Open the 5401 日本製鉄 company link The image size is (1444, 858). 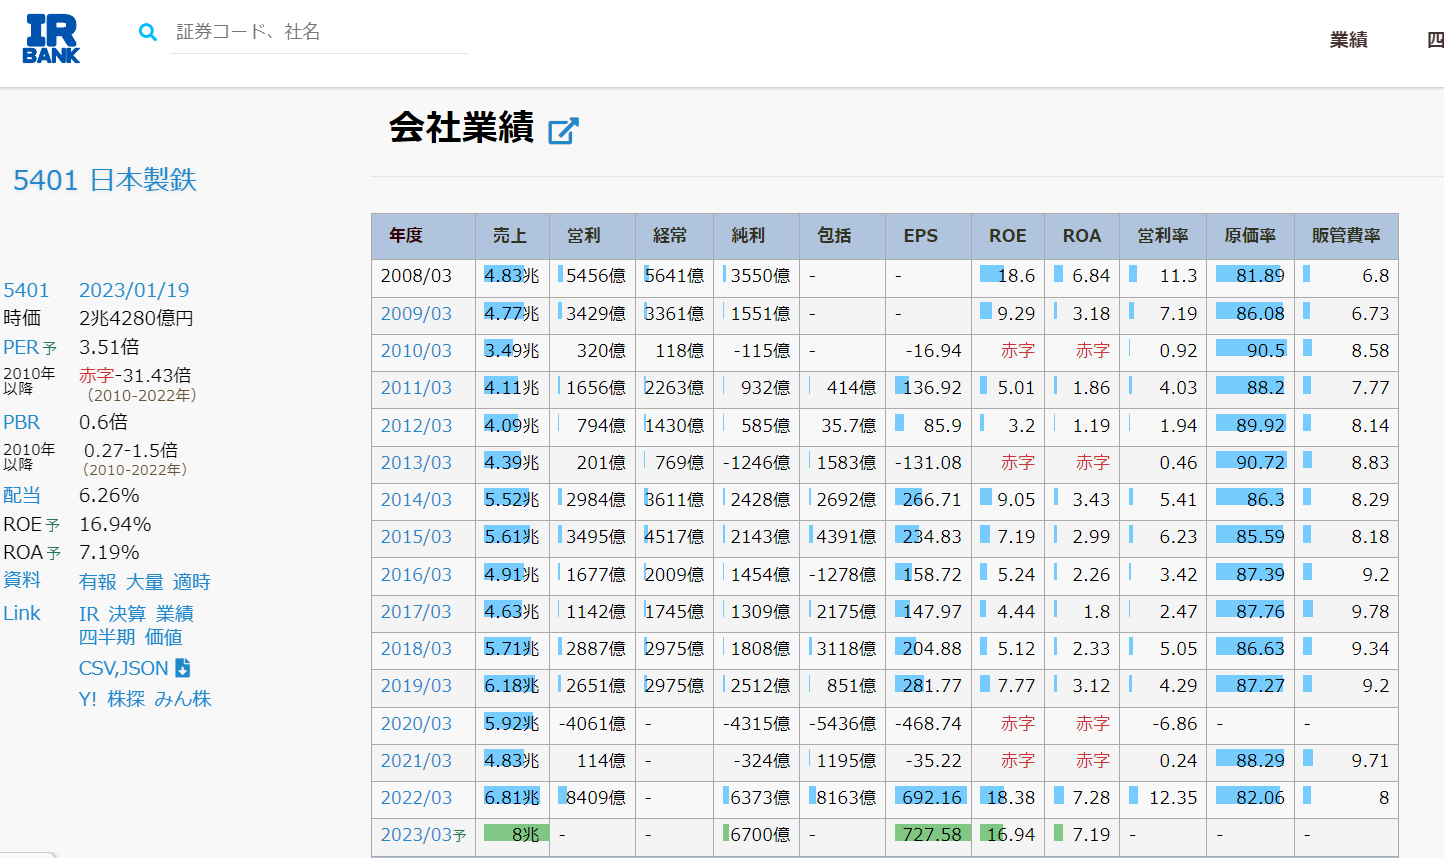point(105,180)
